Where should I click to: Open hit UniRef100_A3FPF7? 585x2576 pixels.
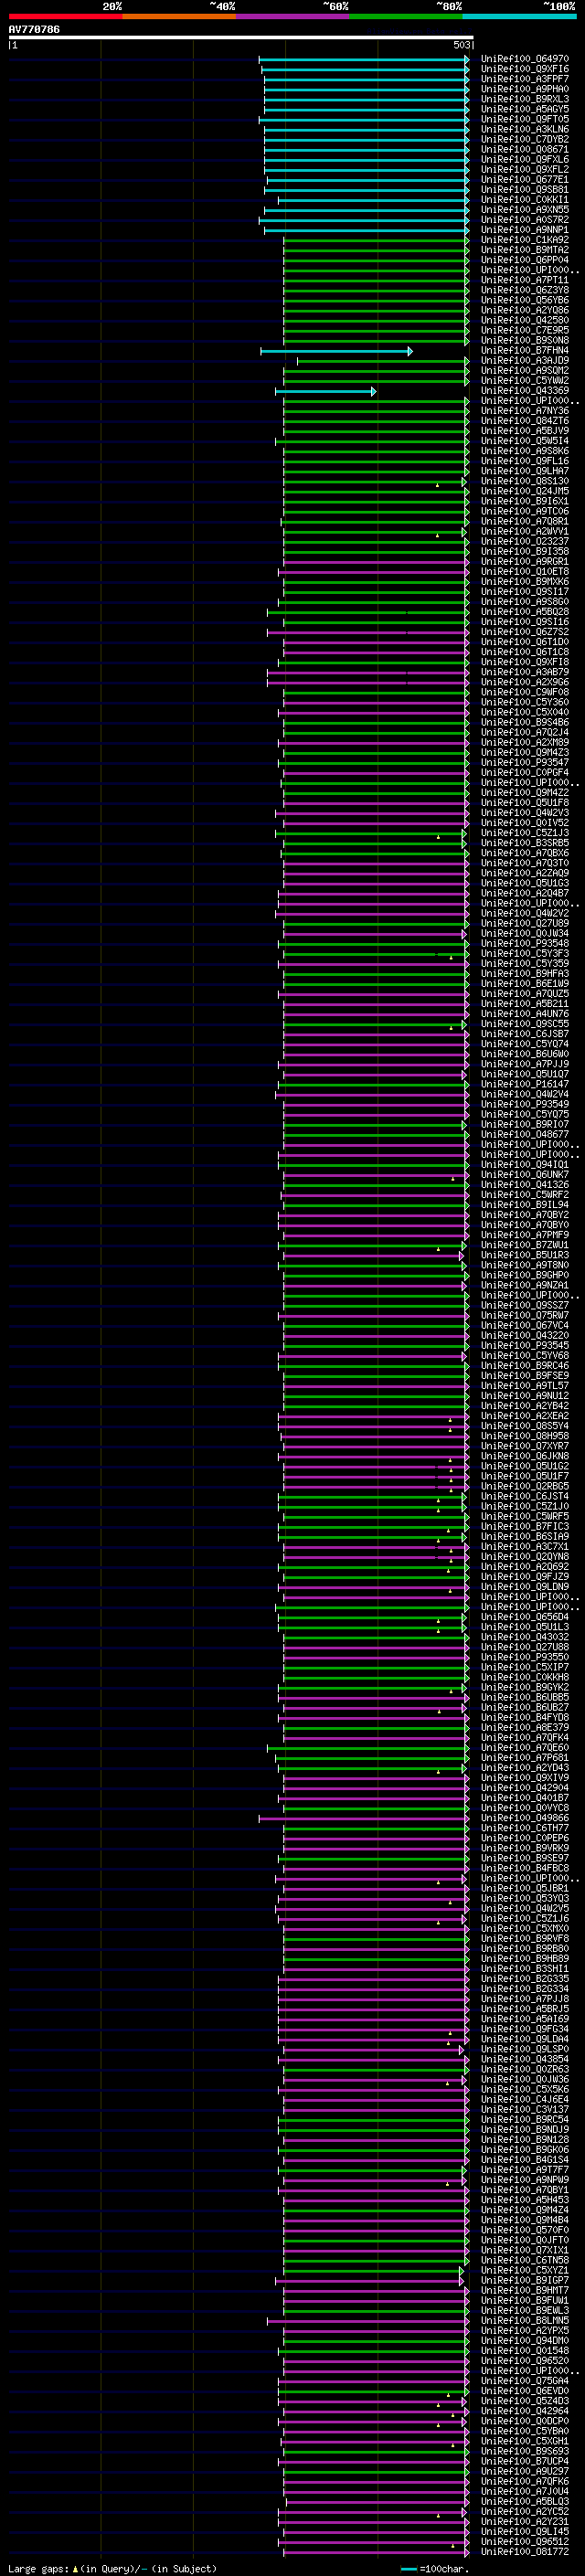pyautogui.click(x=525, y=79)
